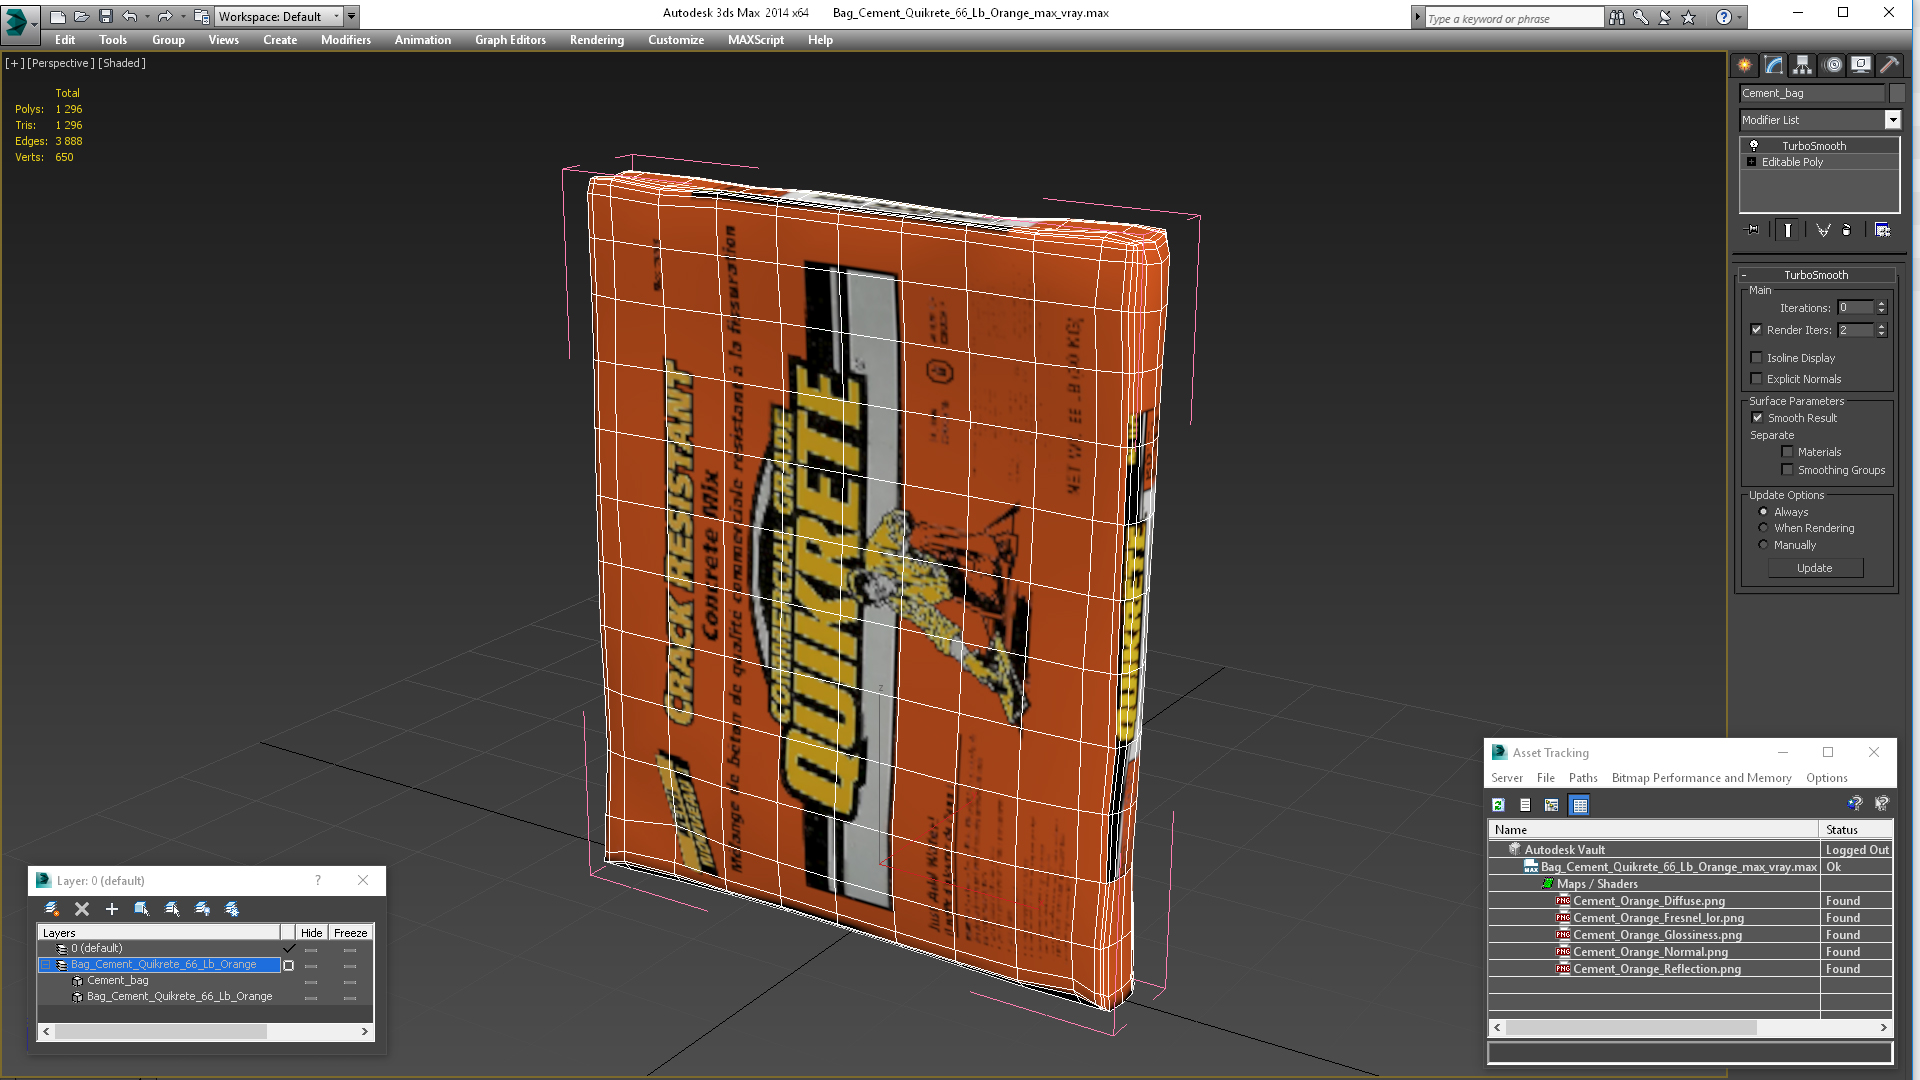Click Highlight Selected Objects' Layers icon
Image resolution: width=1920 pixels, height=1080 pixels.
tap(172, 909)
